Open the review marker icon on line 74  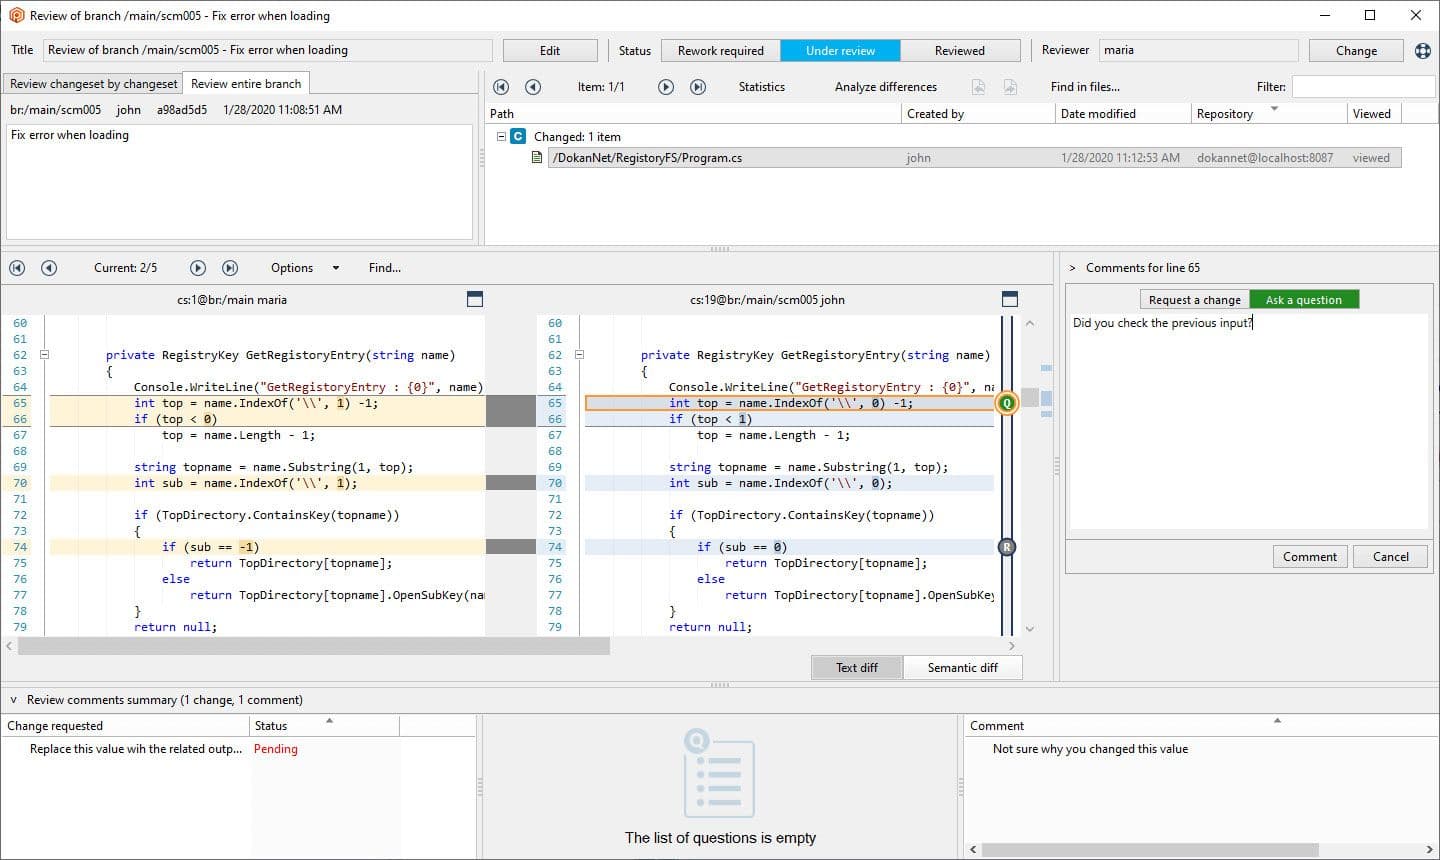(x=1007, y=547)
